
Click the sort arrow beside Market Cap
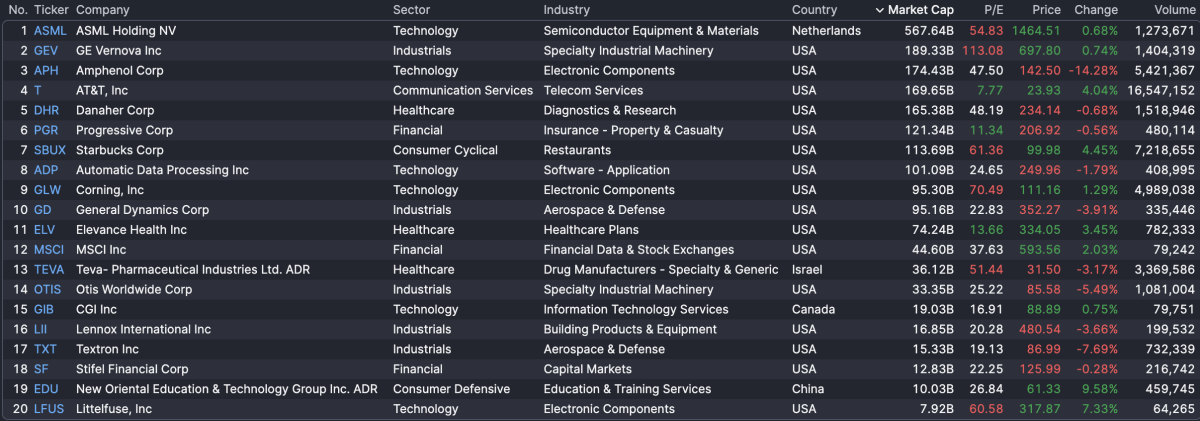pos(879,10)
